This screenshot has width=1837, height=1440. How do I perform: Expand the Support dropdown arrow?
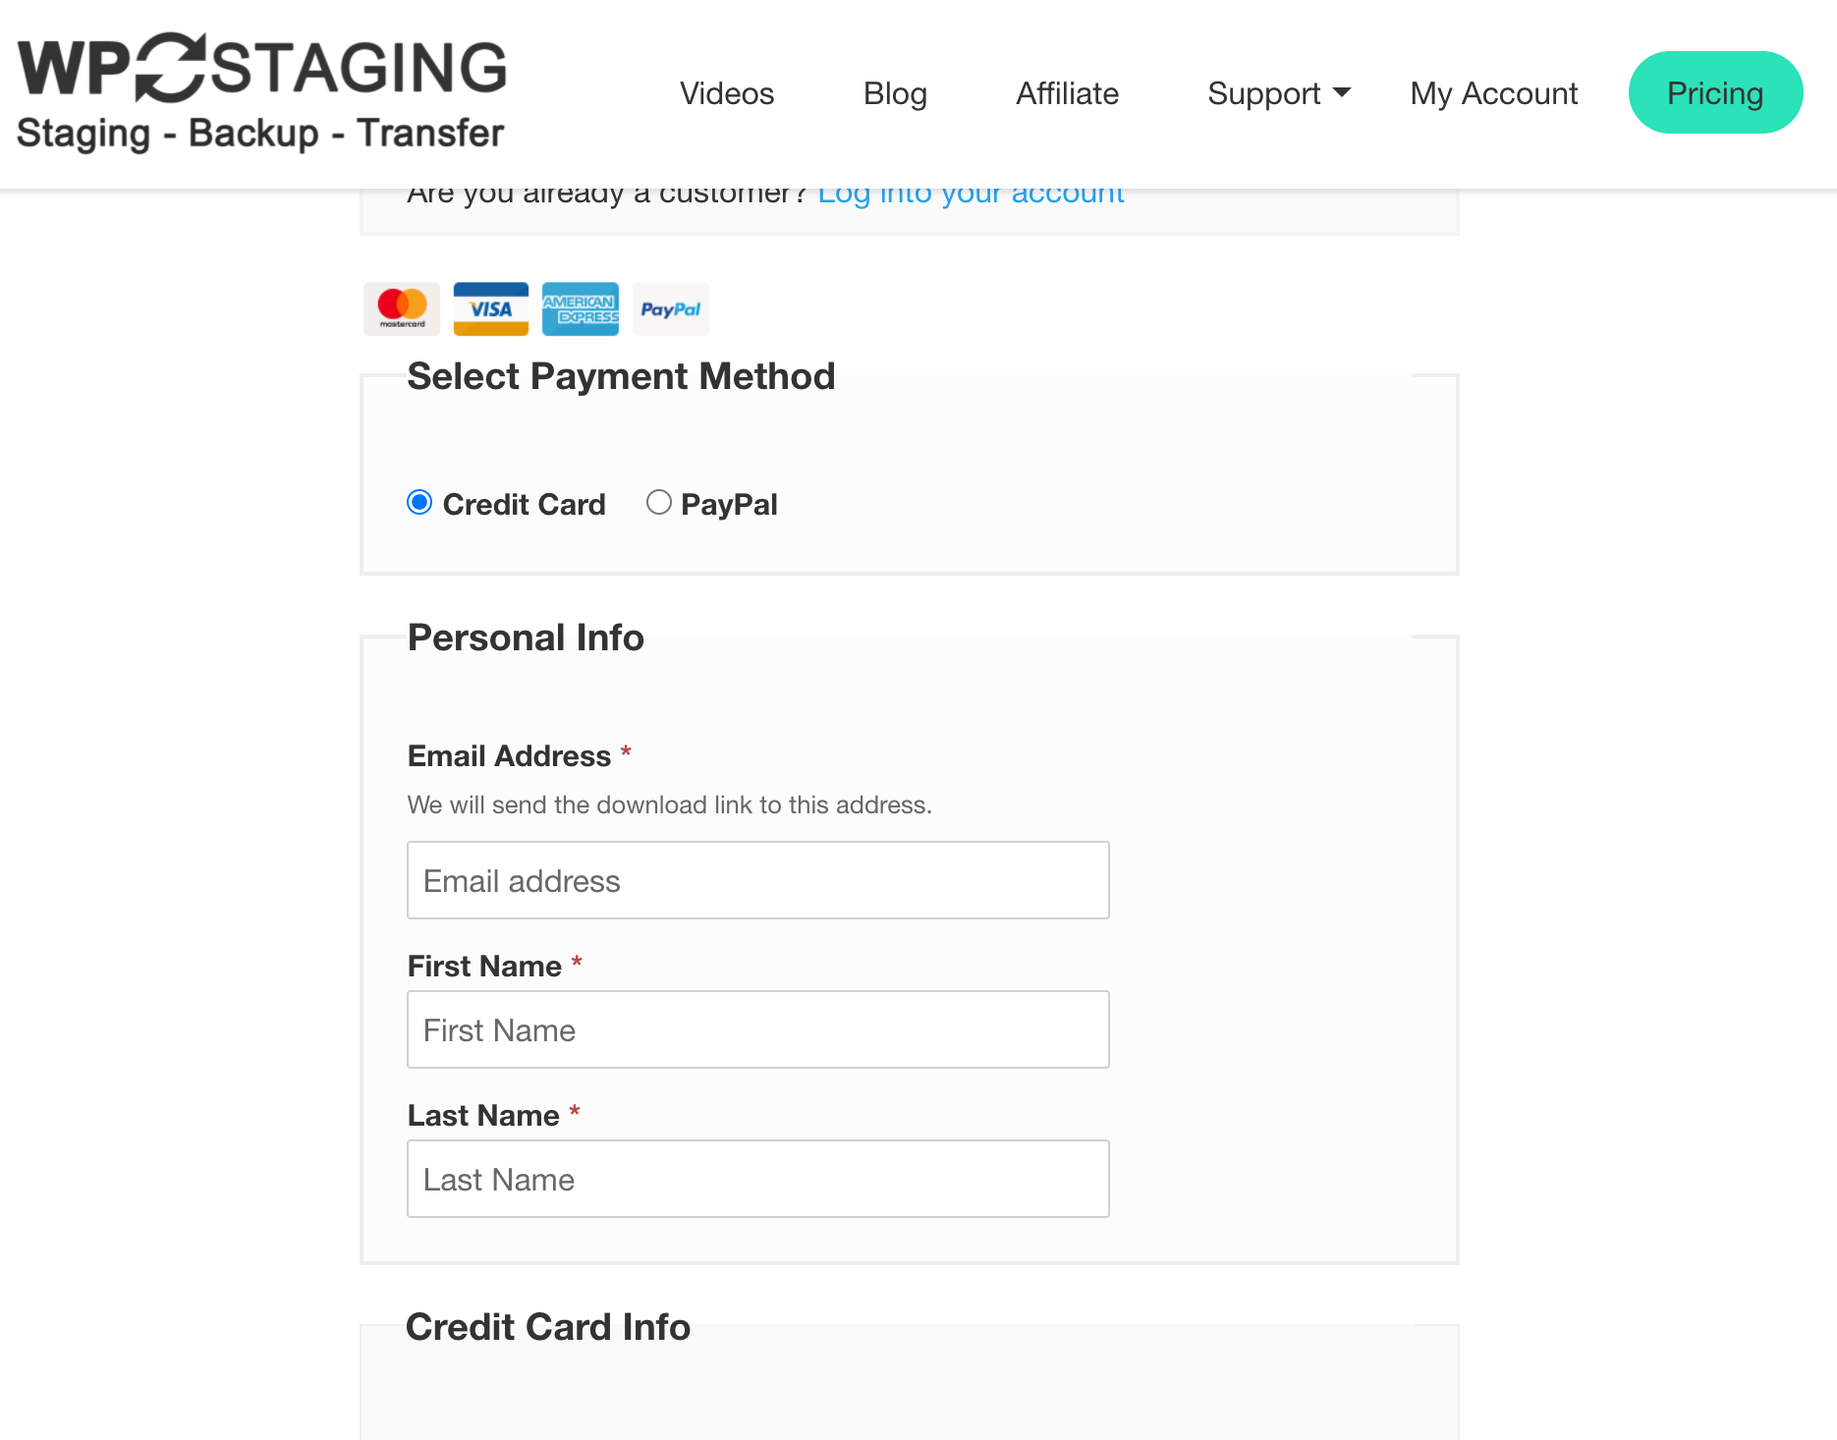(1342, 93)
